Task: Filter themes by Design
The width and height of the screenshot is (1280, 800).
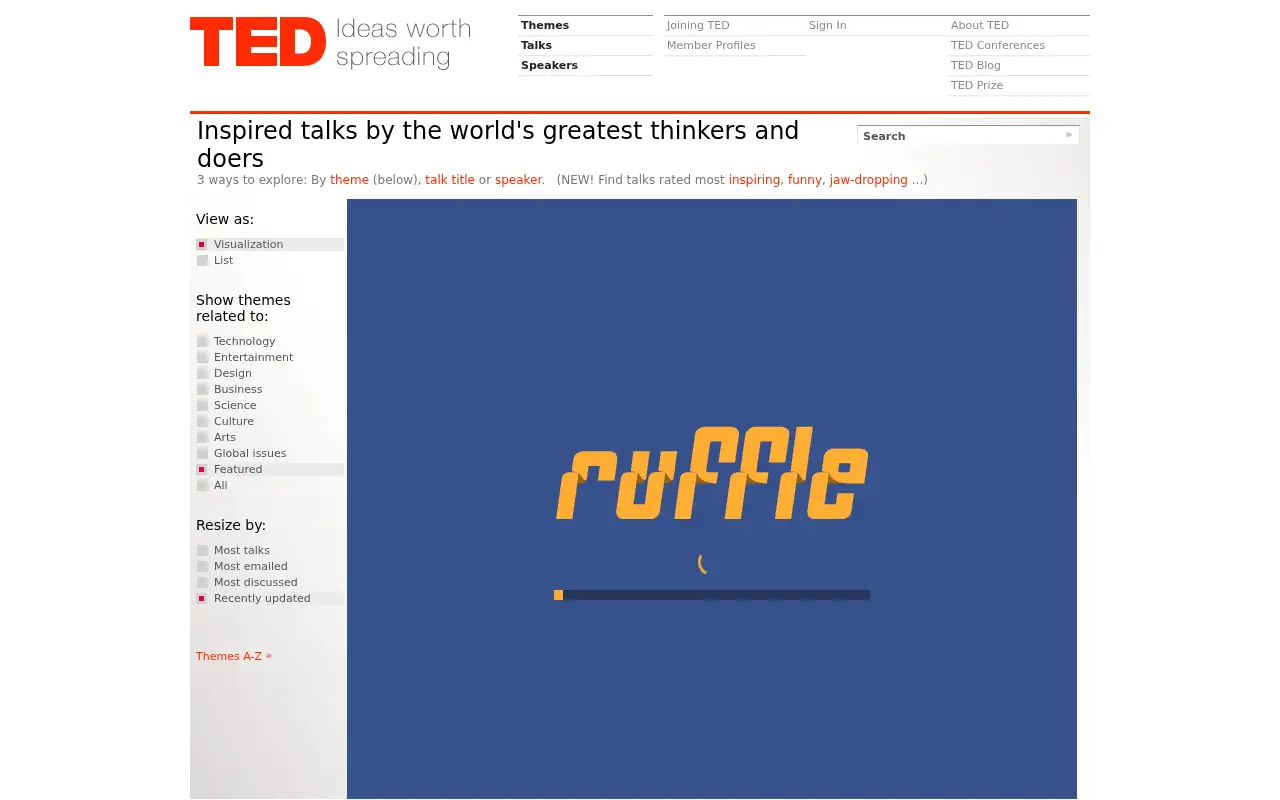Action: (269, 373)
